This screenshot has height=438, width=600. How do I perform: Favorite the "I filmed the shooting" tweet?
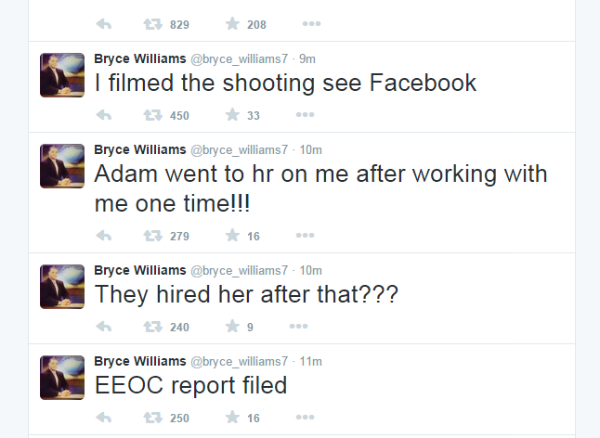[232, 116]
